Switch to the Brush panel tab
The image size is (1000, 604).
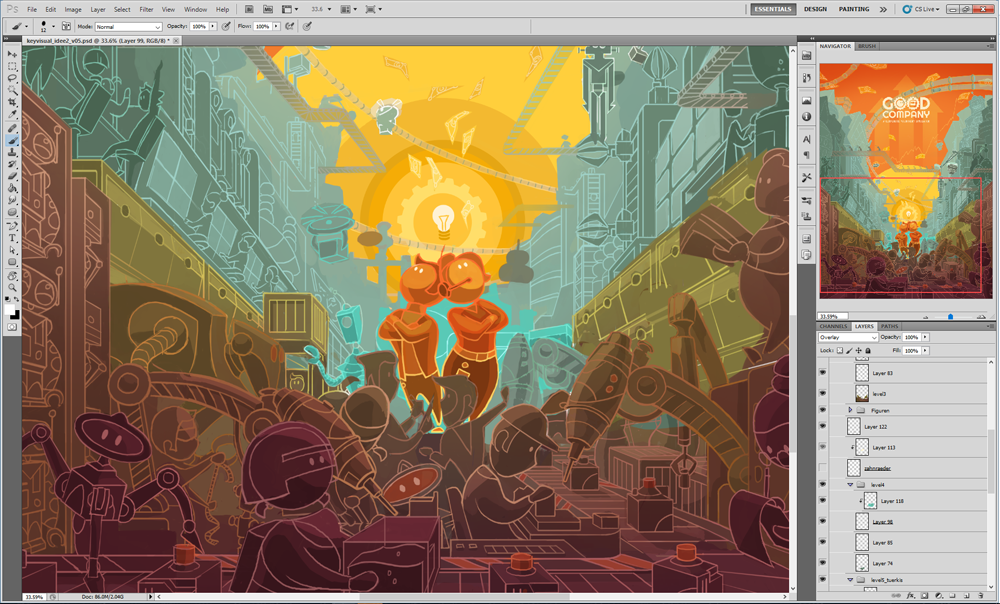867,47
